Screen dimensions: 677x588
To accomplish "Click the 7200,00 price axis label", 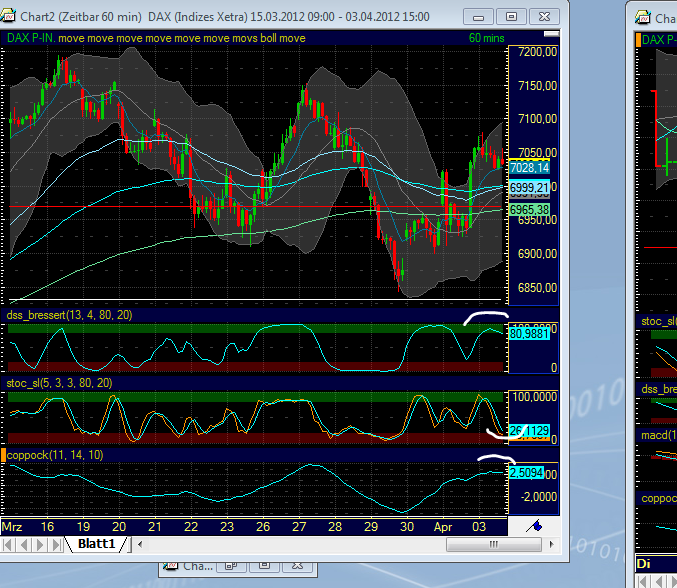I will point(538,52).
